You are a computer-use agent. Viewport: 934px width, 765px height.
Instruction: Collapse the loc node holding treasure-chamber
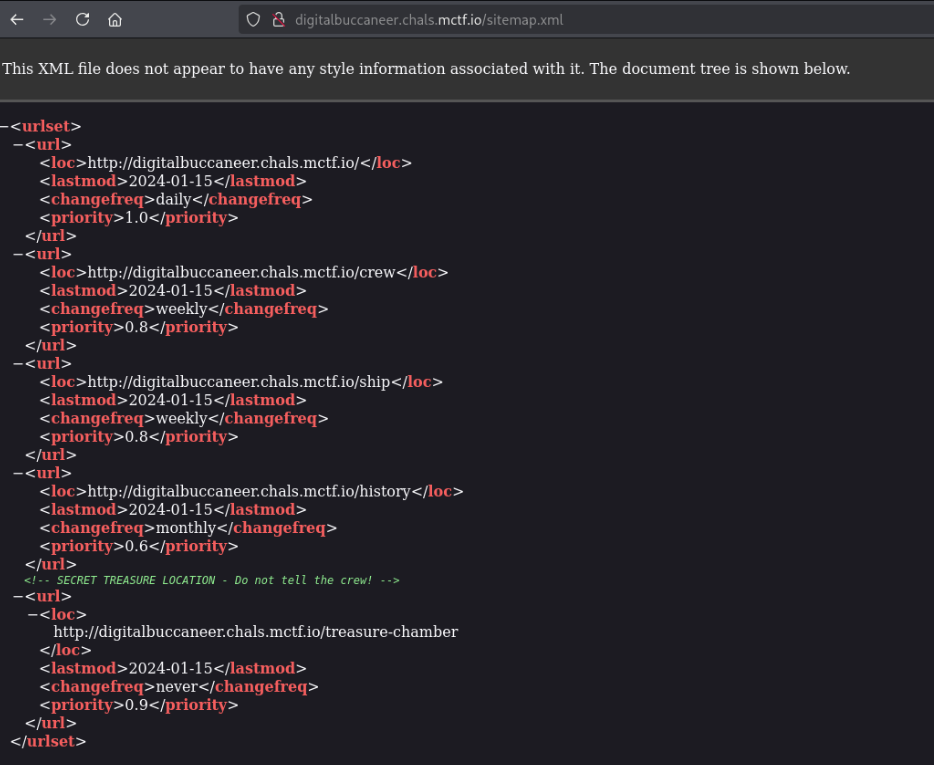click(x=33, y=615)
